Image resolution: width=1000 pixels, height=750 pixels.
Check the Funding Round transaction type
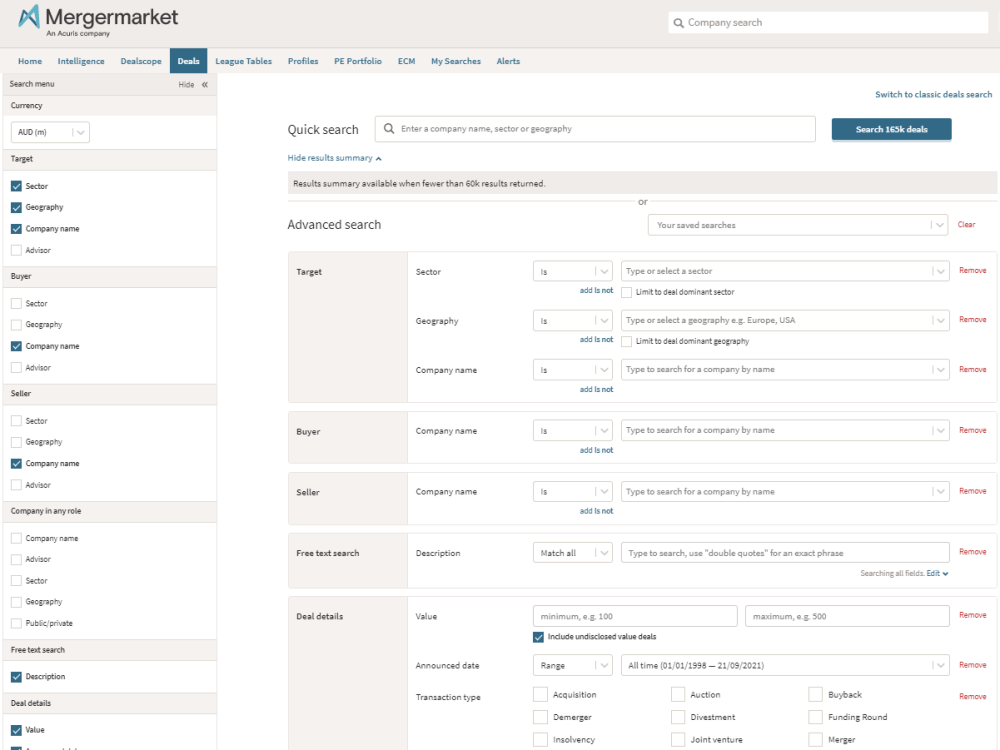816,717
